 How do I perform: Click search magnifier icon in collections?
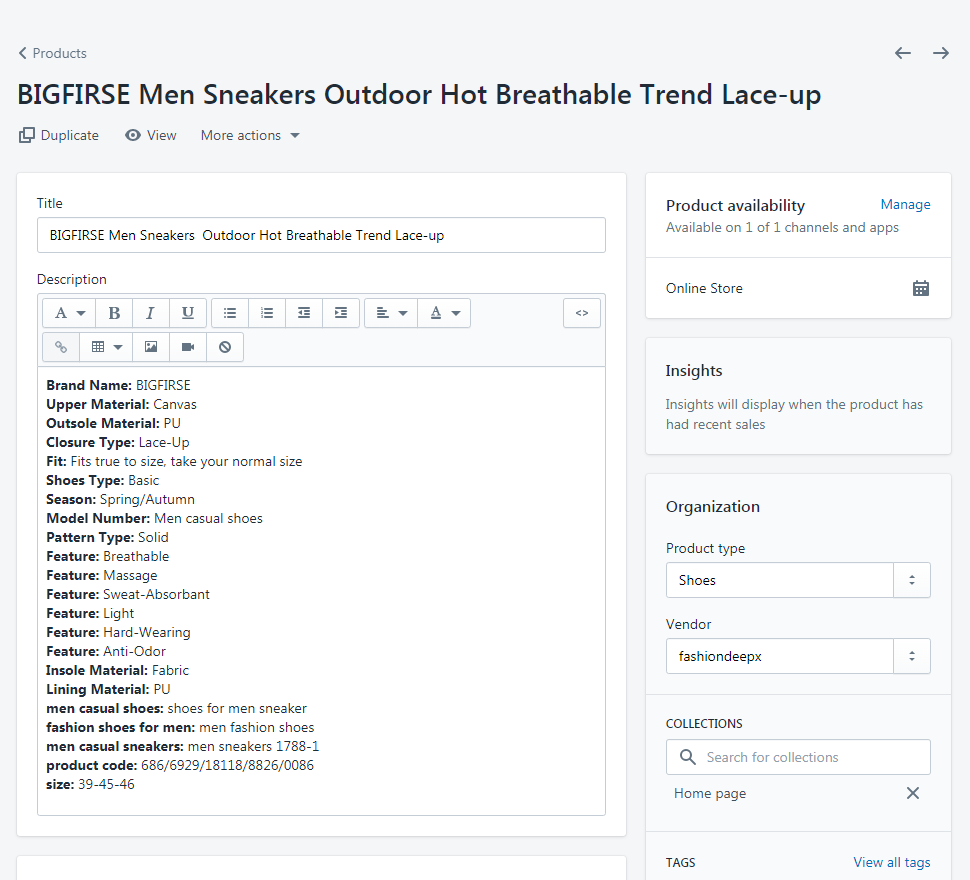[687, 757]
